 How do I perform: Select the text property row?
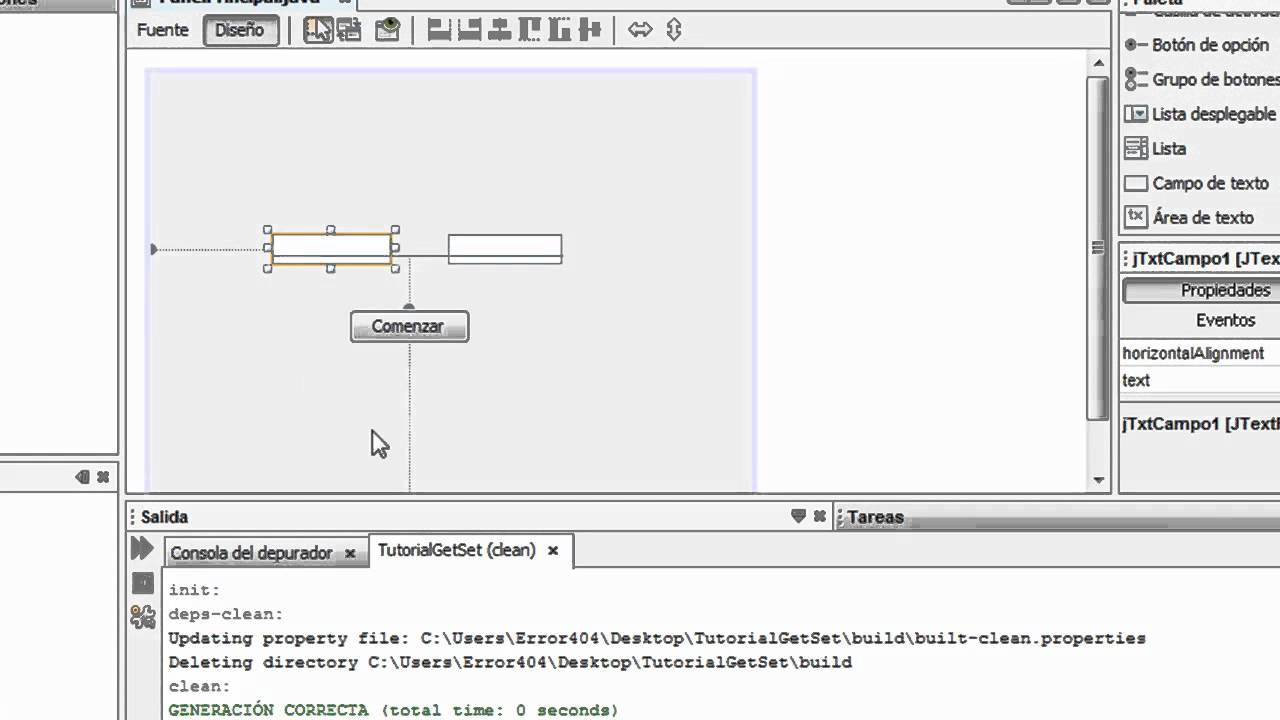pos(1200,380)
